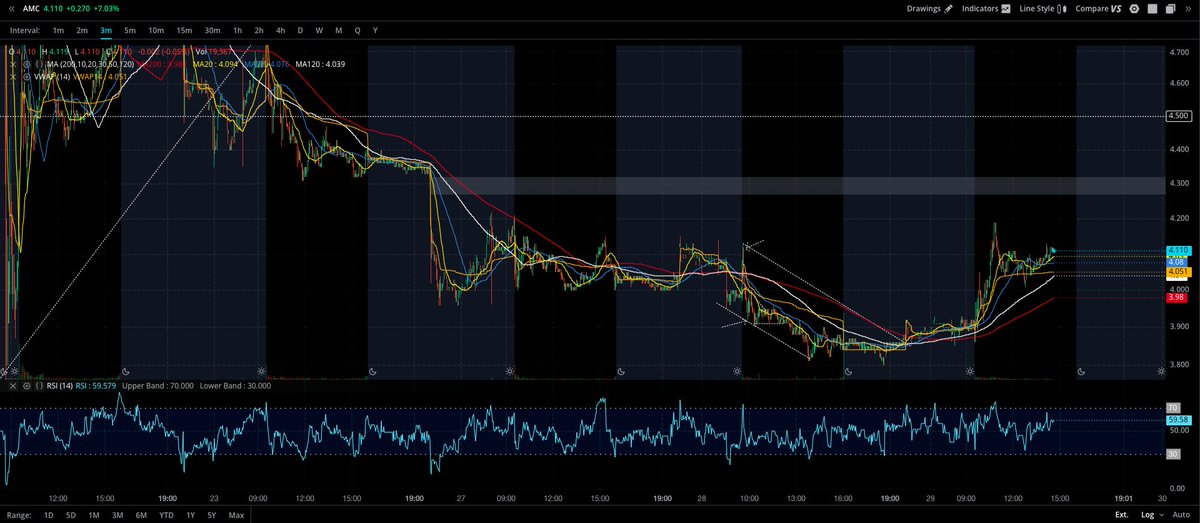Set range to 5D
The width and height of the screenshot is (1200, 523).
tap(71, 515)
